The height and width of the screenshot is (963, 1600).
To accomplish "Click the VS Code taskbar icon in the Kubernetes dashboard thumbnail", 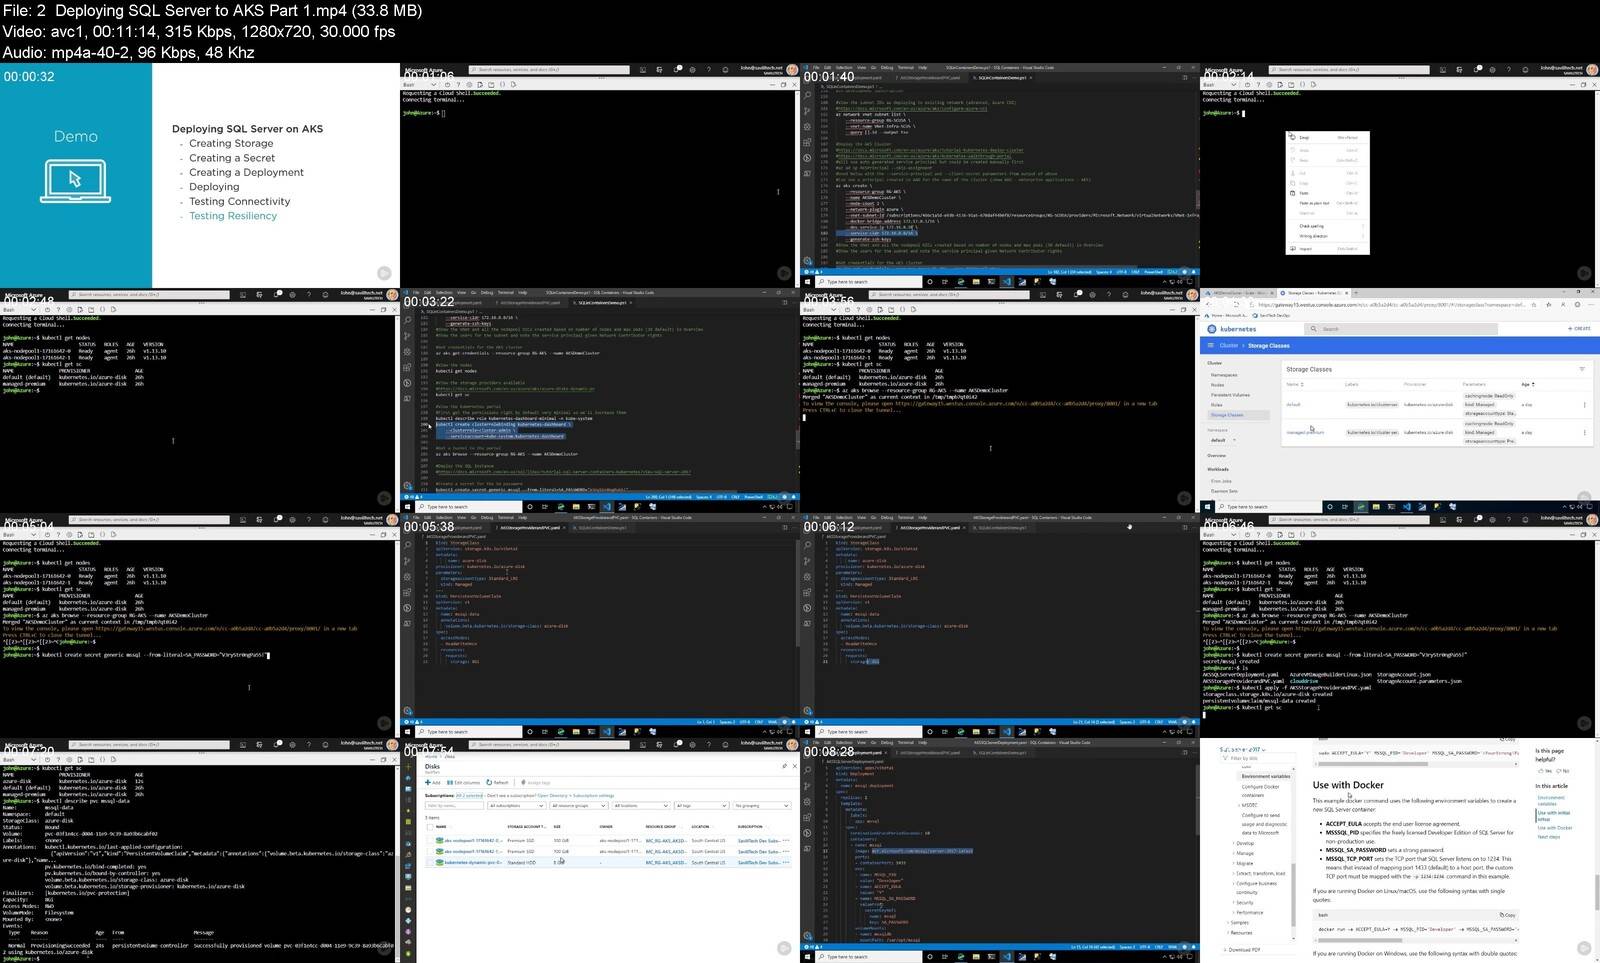I will pos(1407,507).
